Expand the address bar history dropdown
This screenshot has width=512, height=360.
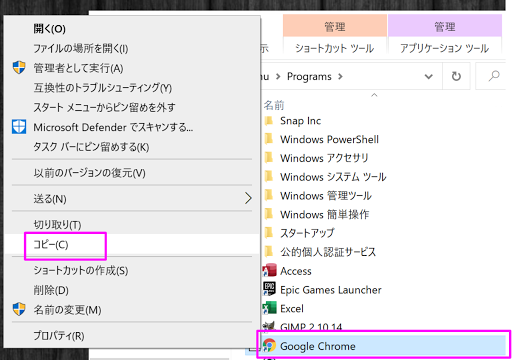[429, 77]
